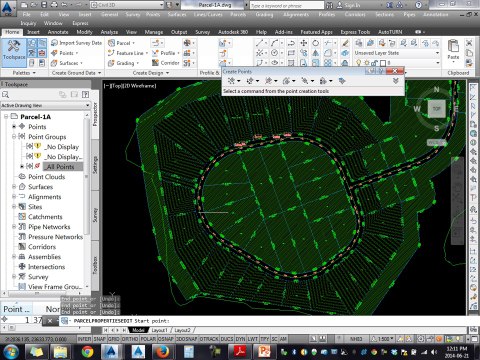Click the search keyword input field
The height and width of the screenshot is (360, 480).
point(287,5)
